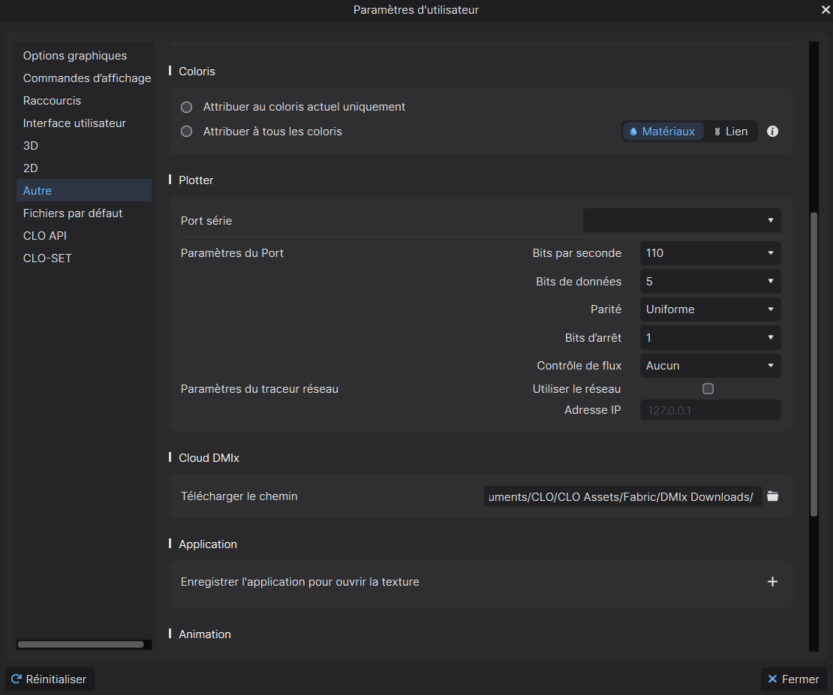Open the Parité dropdown
The width and height of the screenshot is (833, 695).
[x=710, y=309]
